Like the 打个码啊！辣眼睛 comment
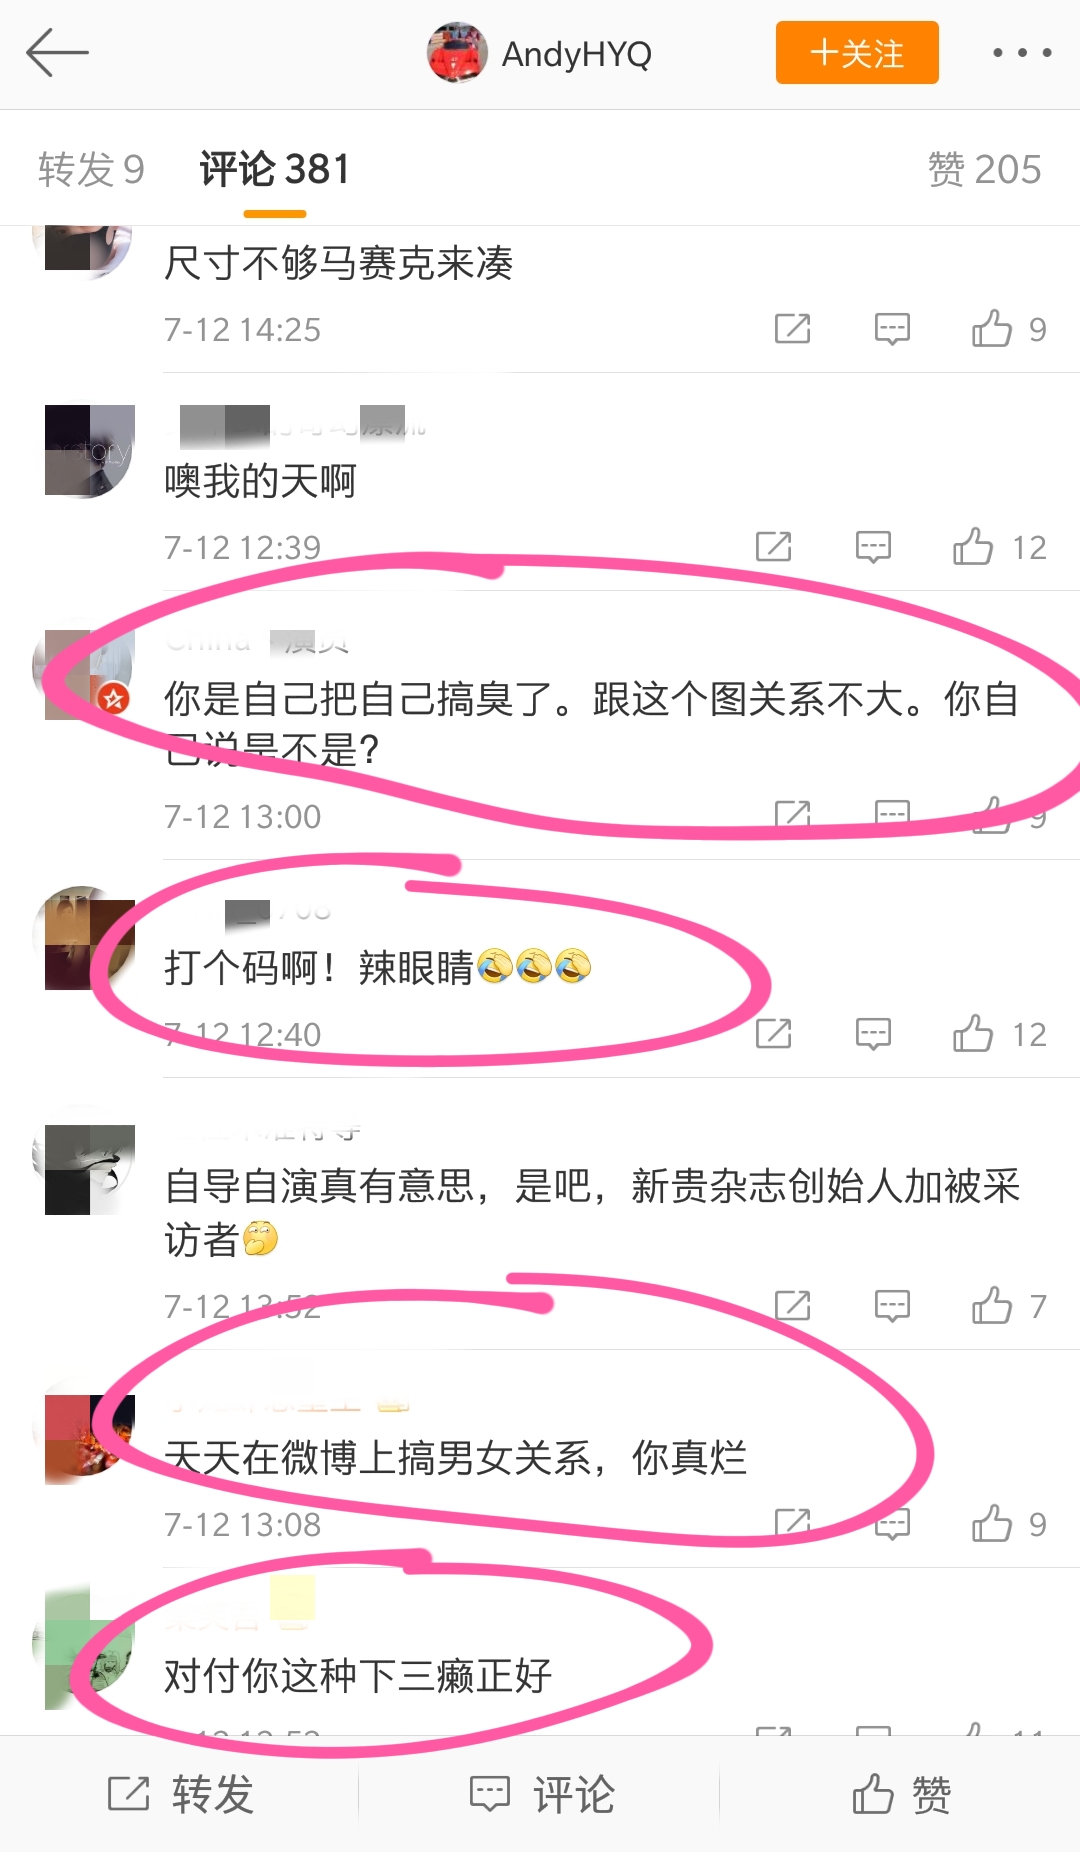This screenshot has height=1852, width=1080. [999, 1034]
